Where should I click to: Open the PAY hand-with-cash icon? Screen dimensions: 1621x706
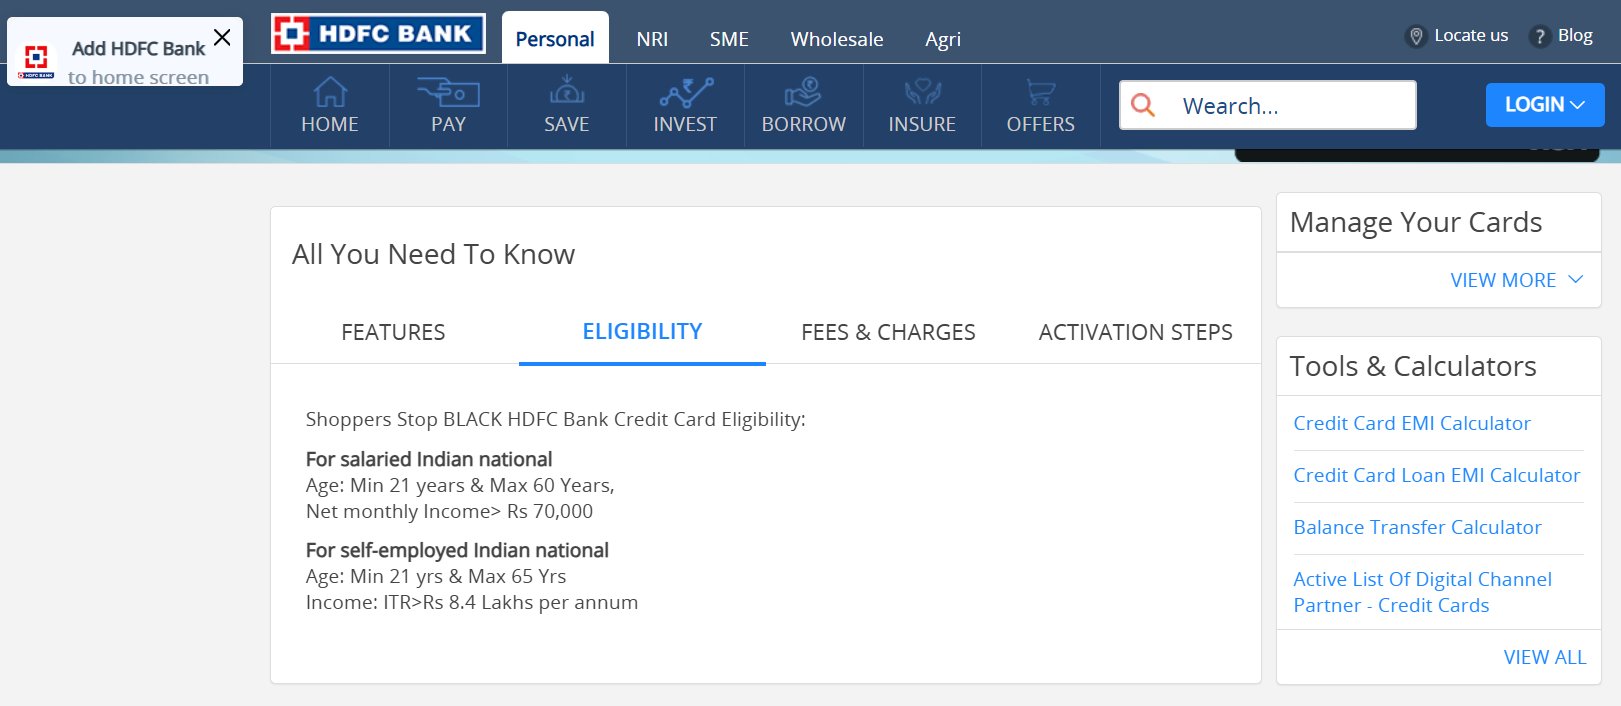coord(448,92)
